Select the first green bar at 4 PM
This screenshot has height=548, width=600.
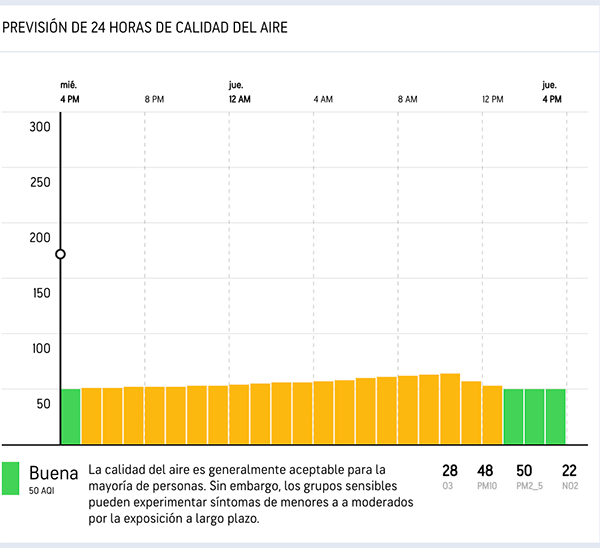tap(70, 416)
